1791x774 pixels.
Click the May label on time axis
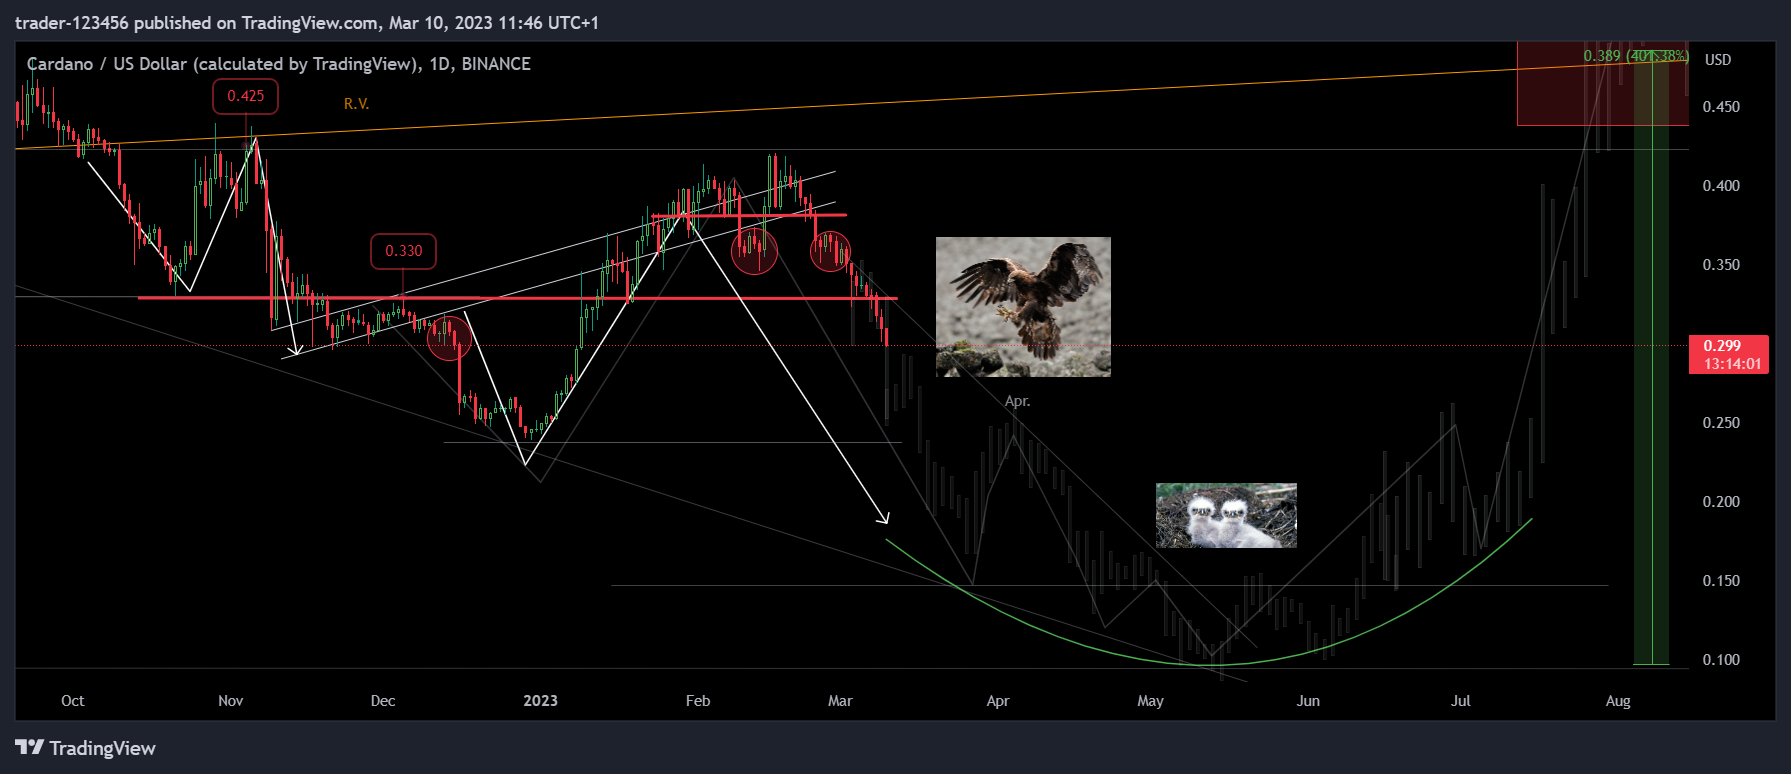click(x=1151, y=701)
